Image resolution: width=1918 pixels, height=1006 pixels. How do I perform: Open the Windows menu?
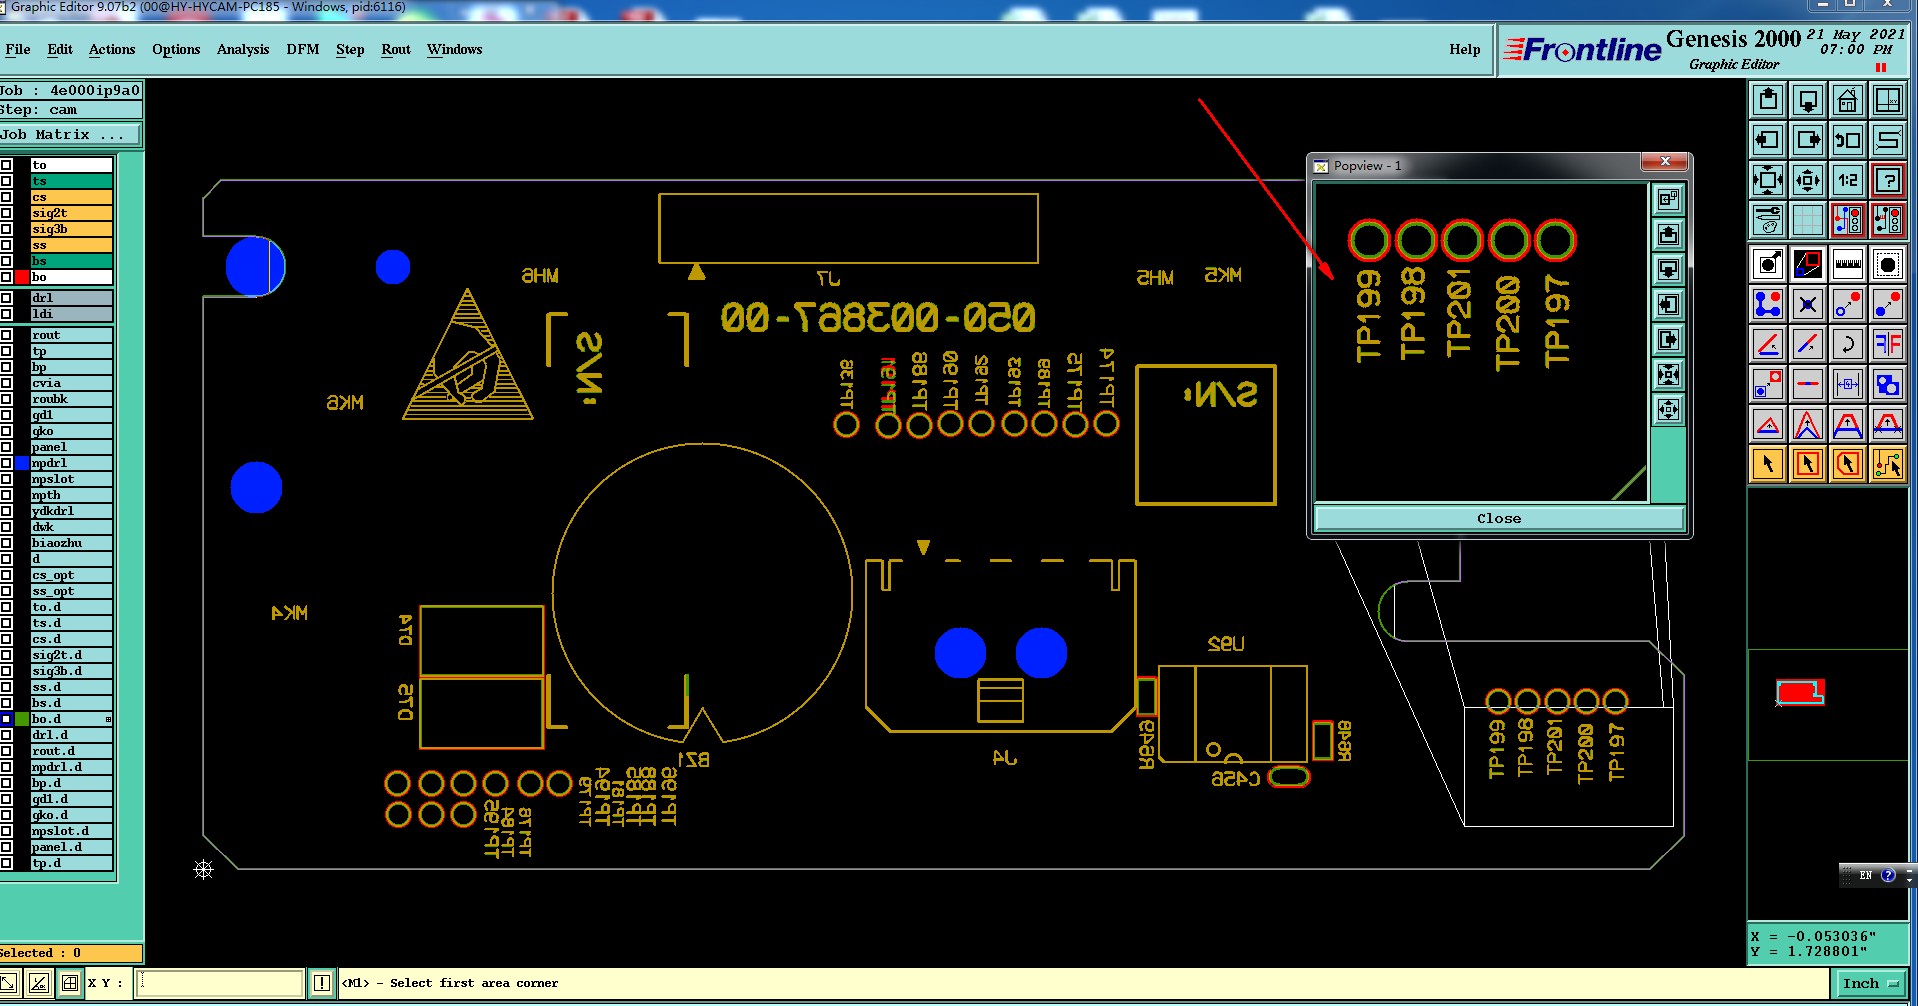455,49
